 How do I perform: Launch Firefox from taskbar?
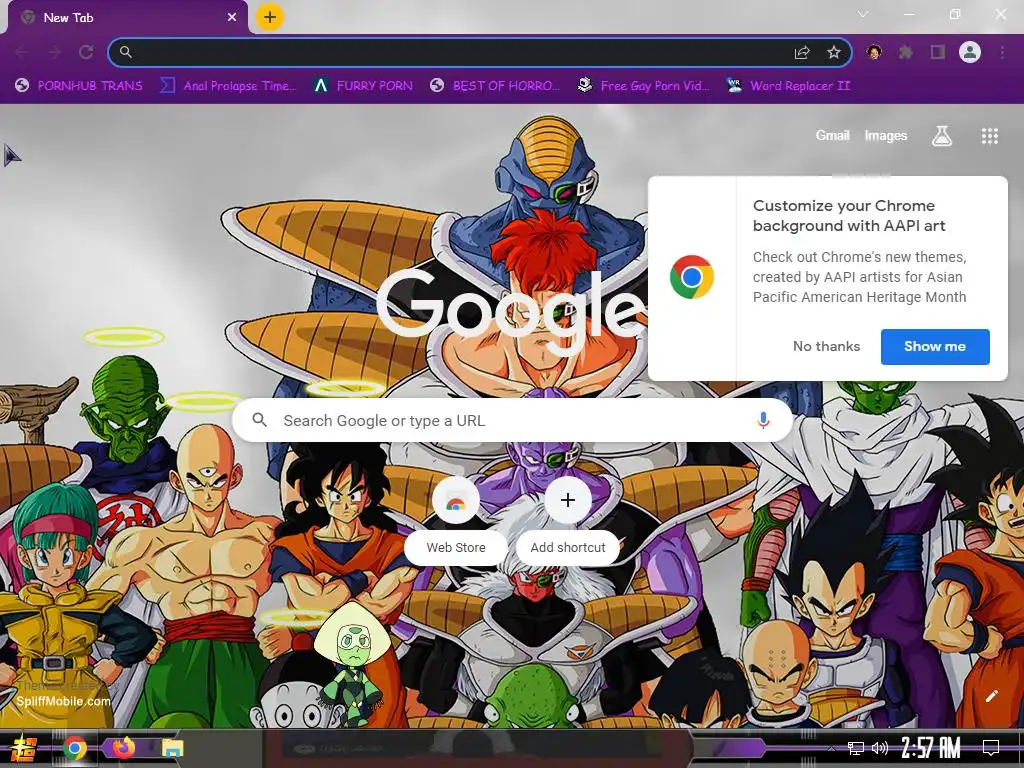pyautogui.click(x=123, y=747)
